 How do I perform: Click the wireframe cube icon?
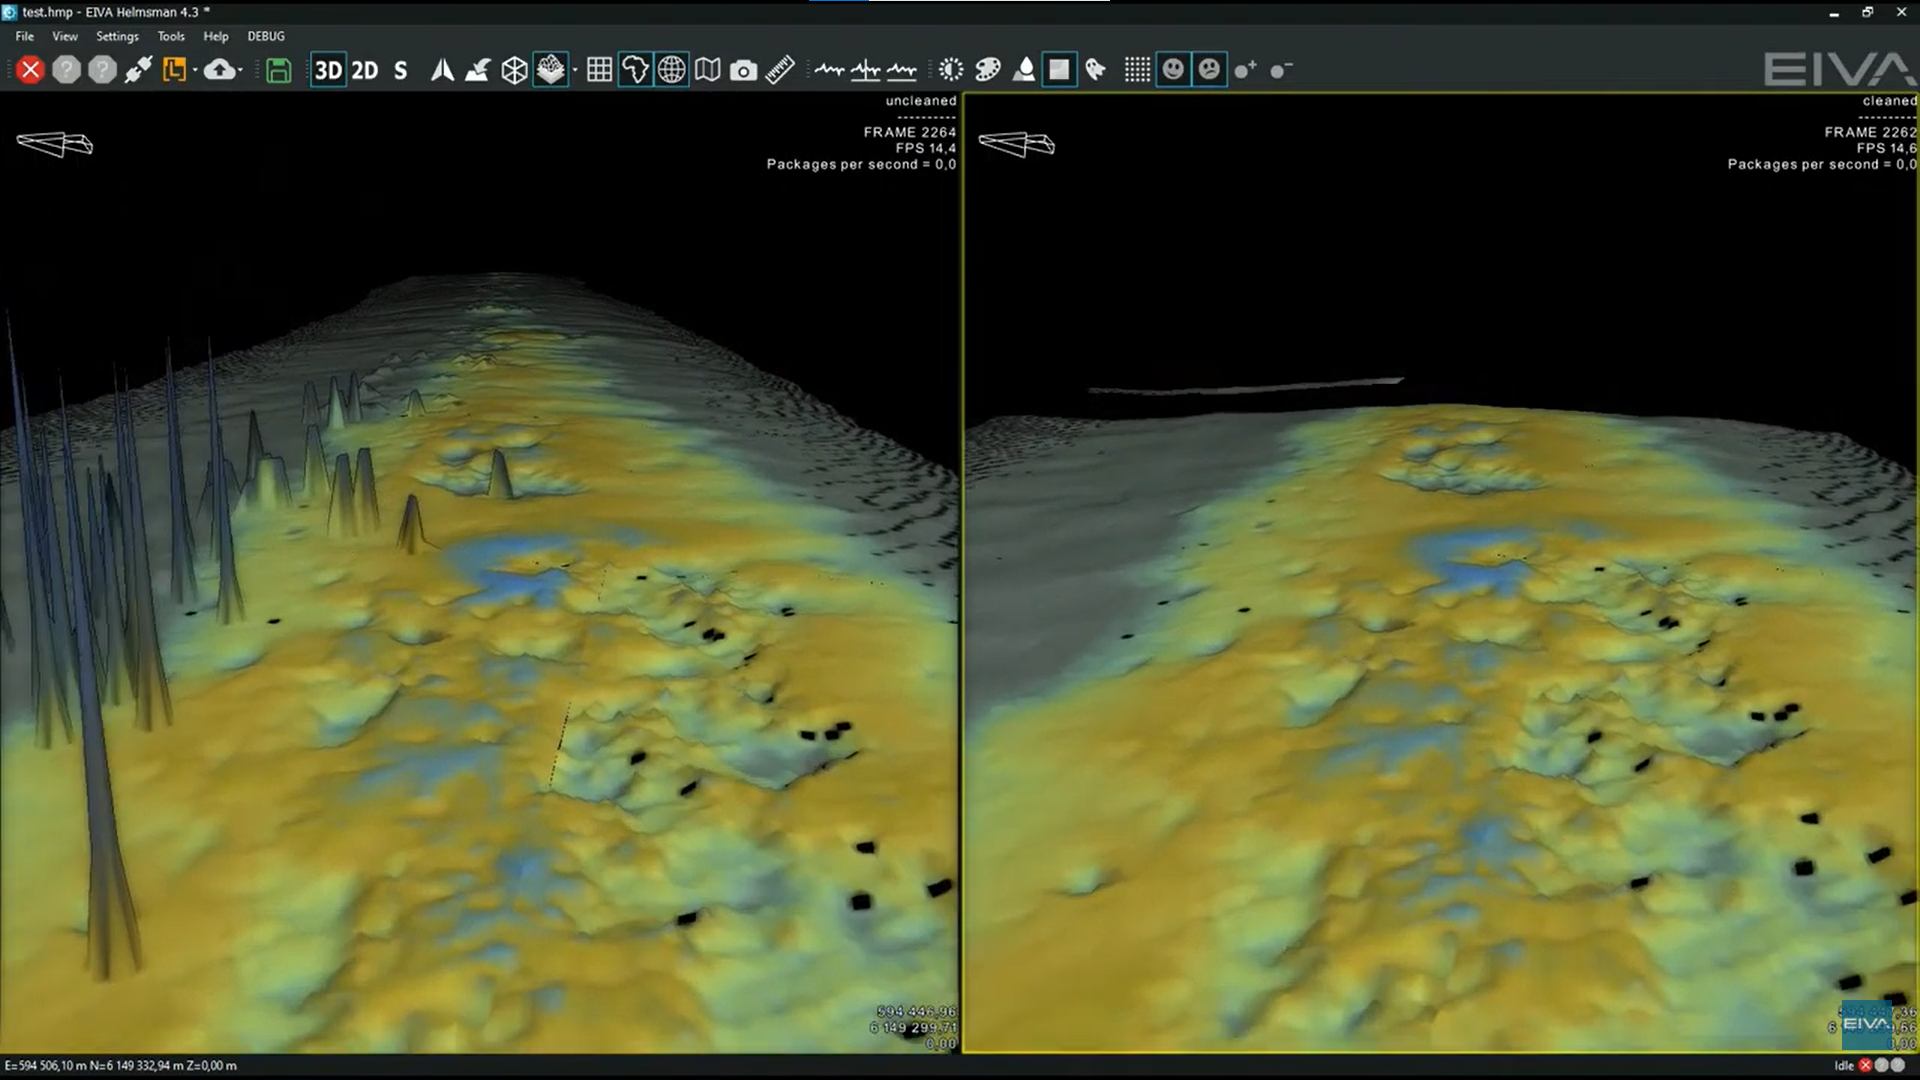point(514,70)
